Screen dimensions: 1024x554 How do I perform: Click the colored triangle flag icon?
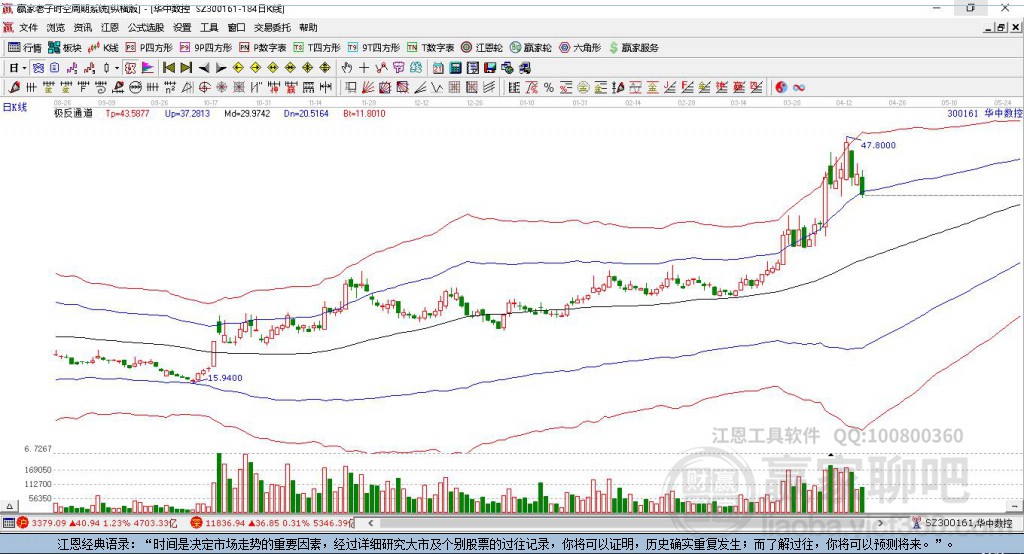pyautogui.click(x=148, y=68)
